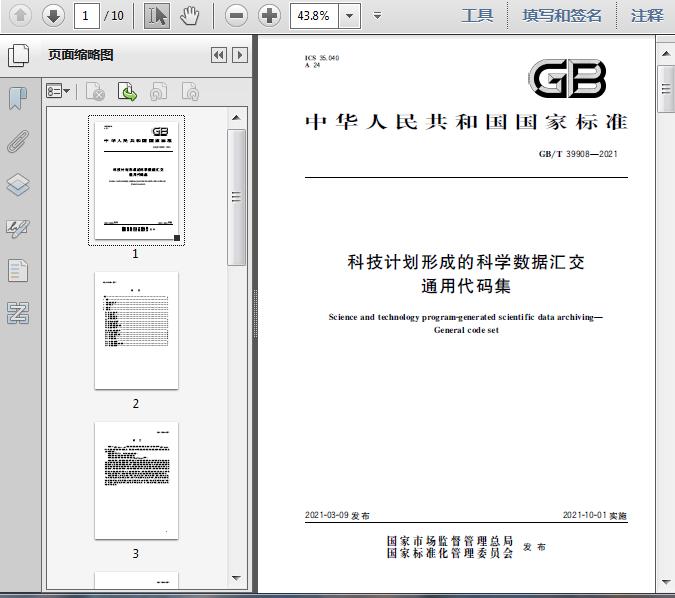
Task: Click the thumbnail panel scrollbar handle
Action: coord(236,197)
